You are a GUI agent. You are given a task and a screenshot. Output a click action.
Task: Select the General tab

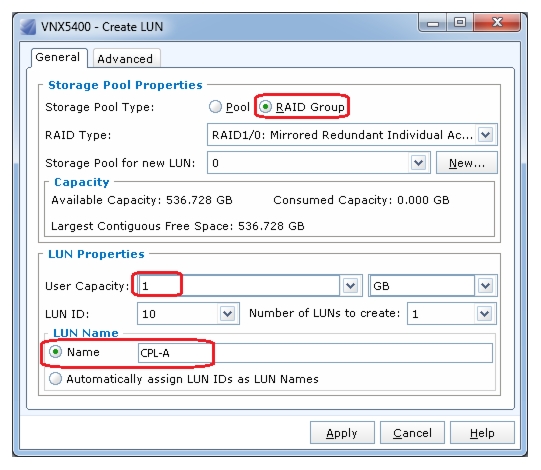(x=58, y=57)
